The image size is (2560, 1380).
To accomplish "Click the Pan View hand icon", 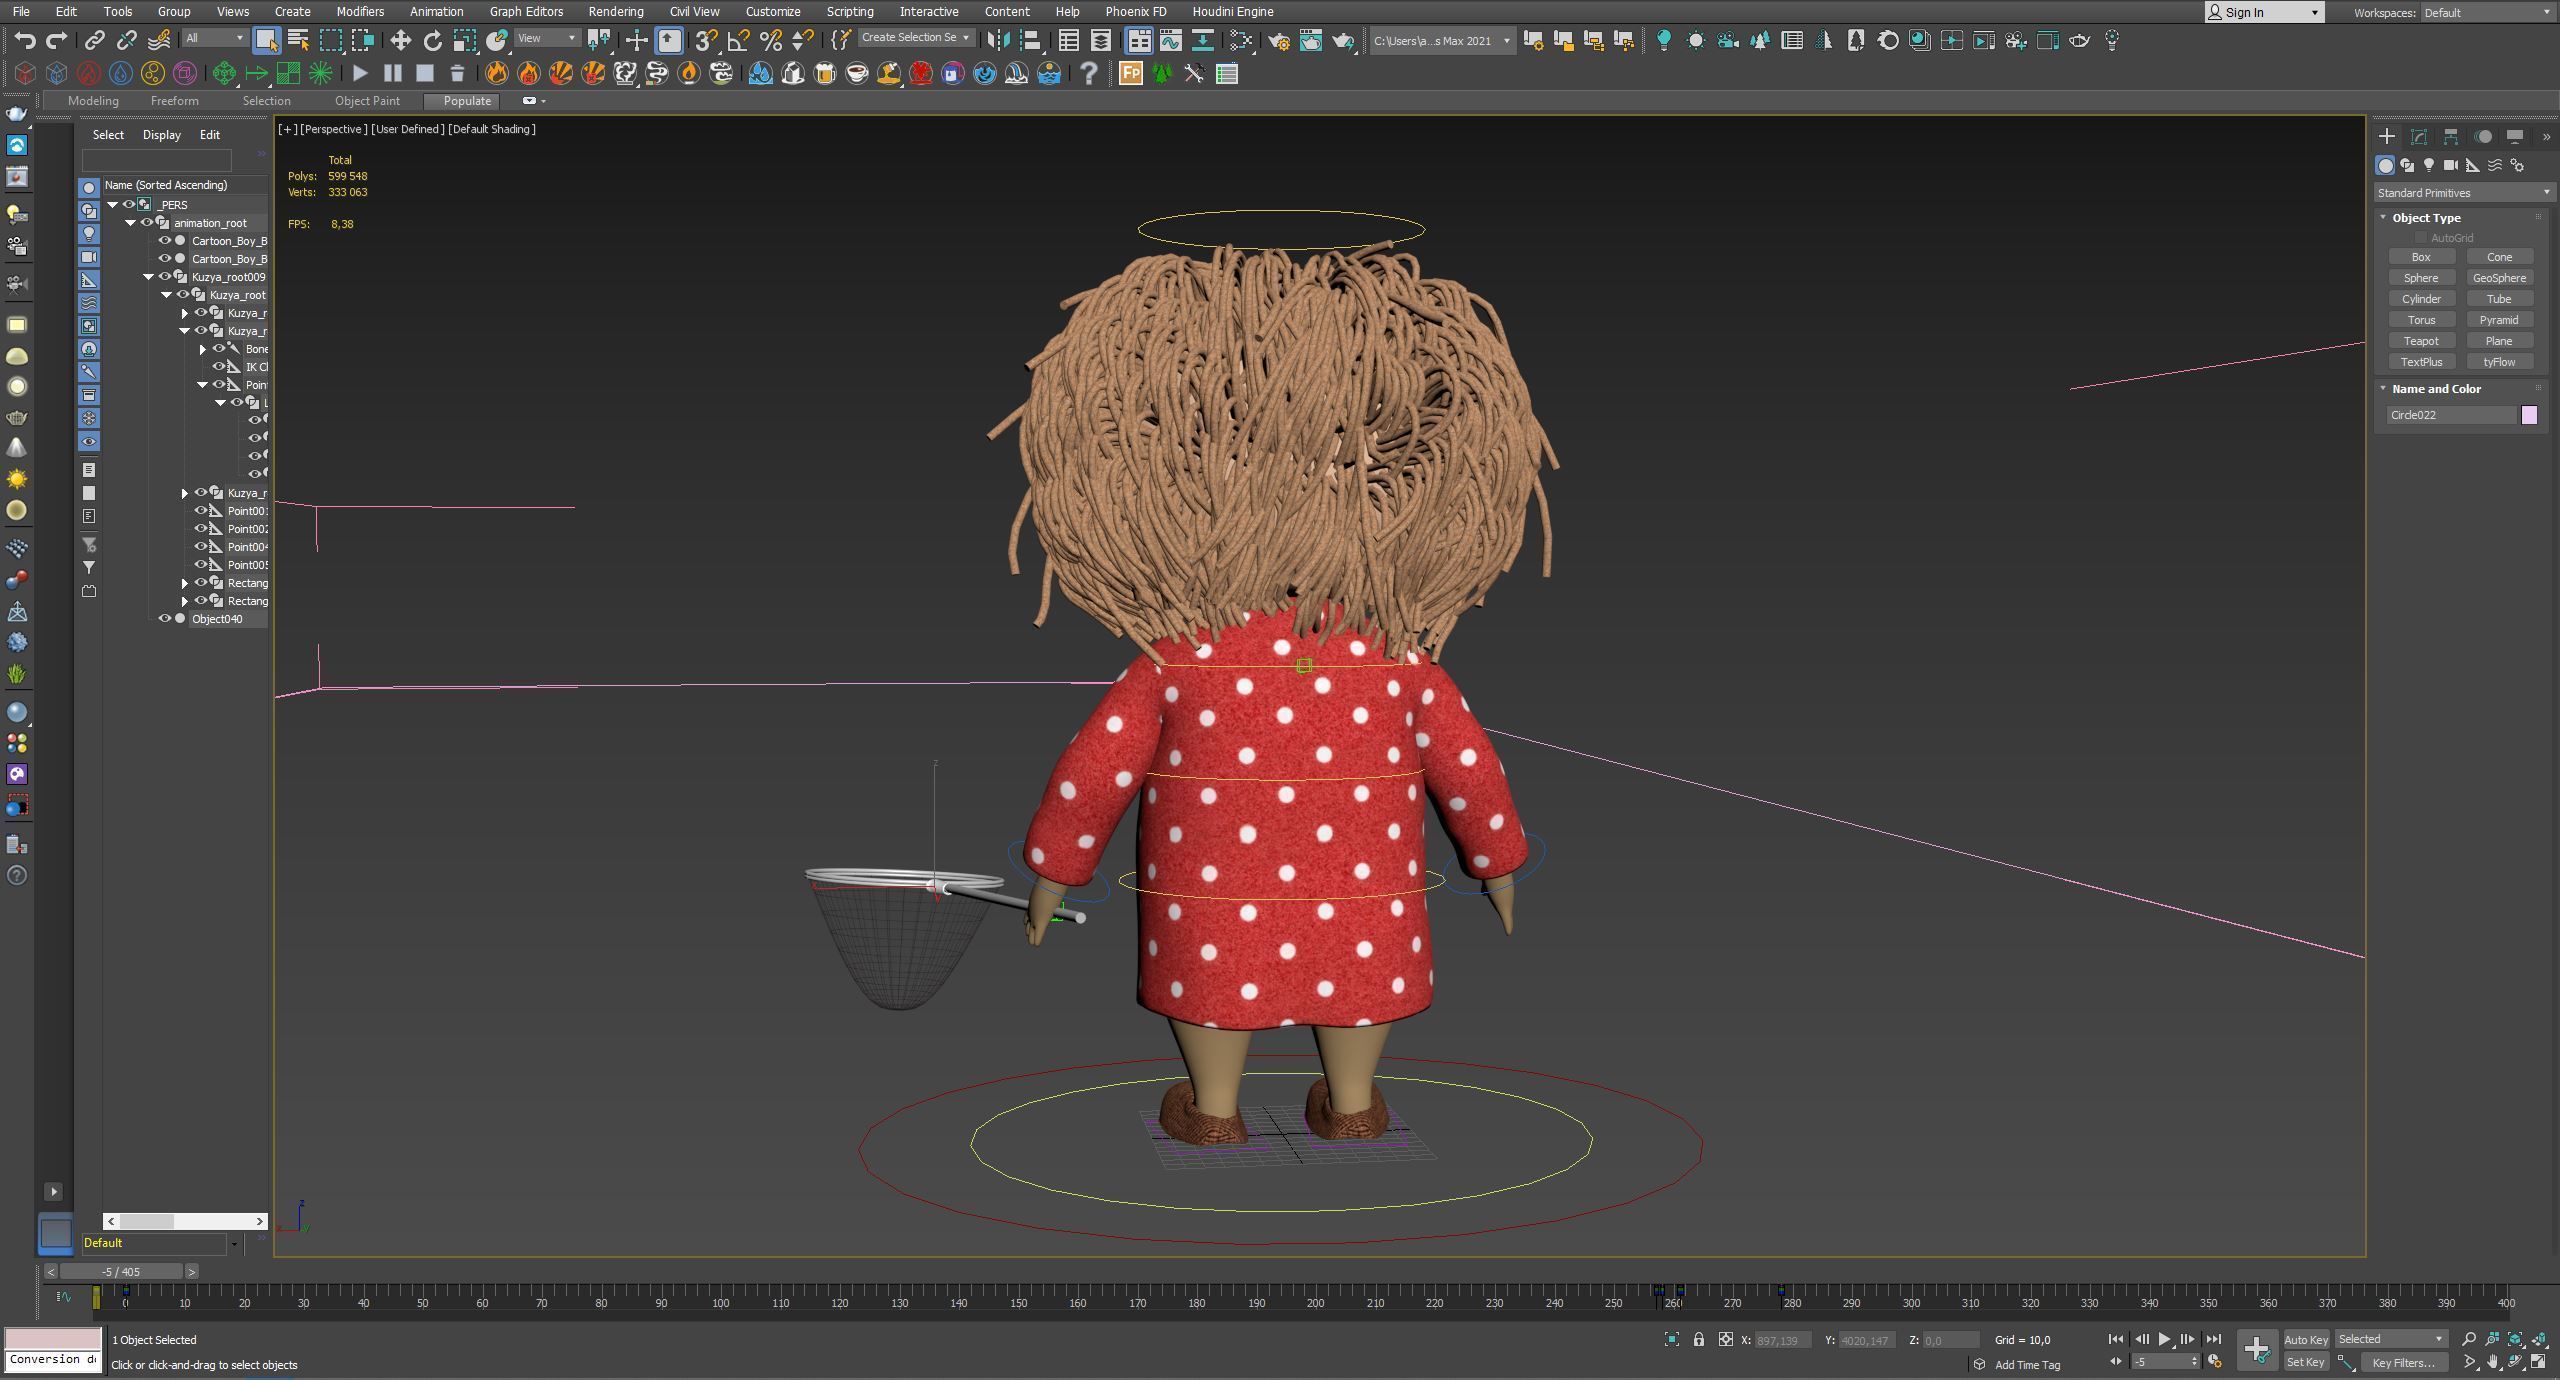I will pyautogui.click(x=2493, y=1362).
